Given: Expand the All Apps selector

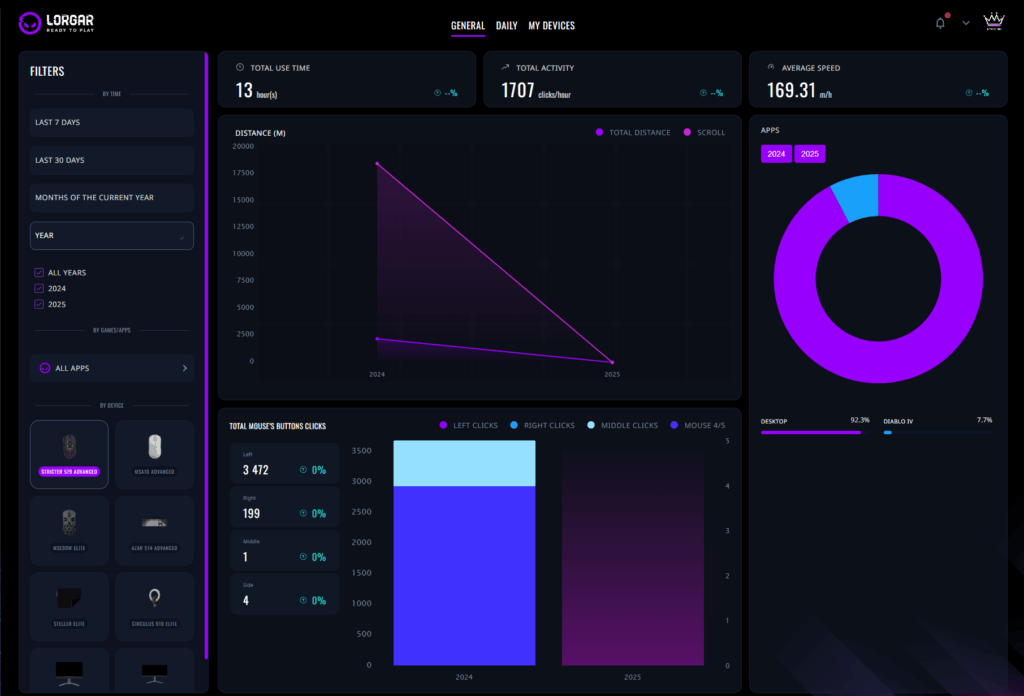Looking at the screenshot, I should tap(111, 368).
